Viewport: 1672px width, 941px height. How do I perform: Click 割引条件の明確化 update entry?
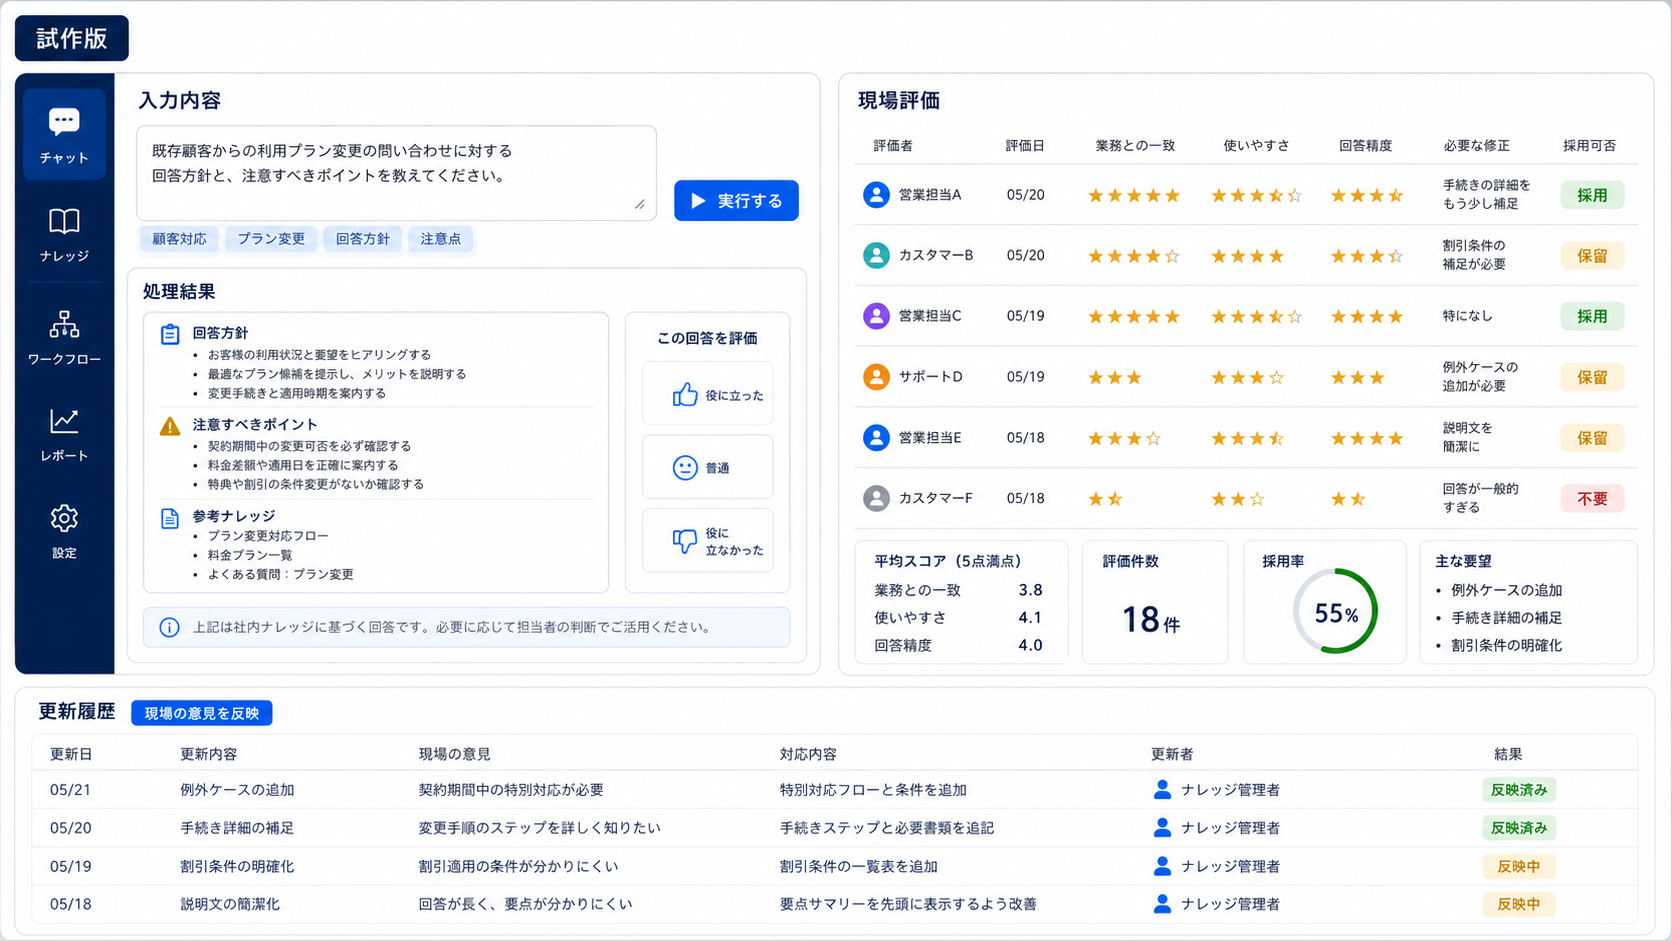tap(237, 866)
